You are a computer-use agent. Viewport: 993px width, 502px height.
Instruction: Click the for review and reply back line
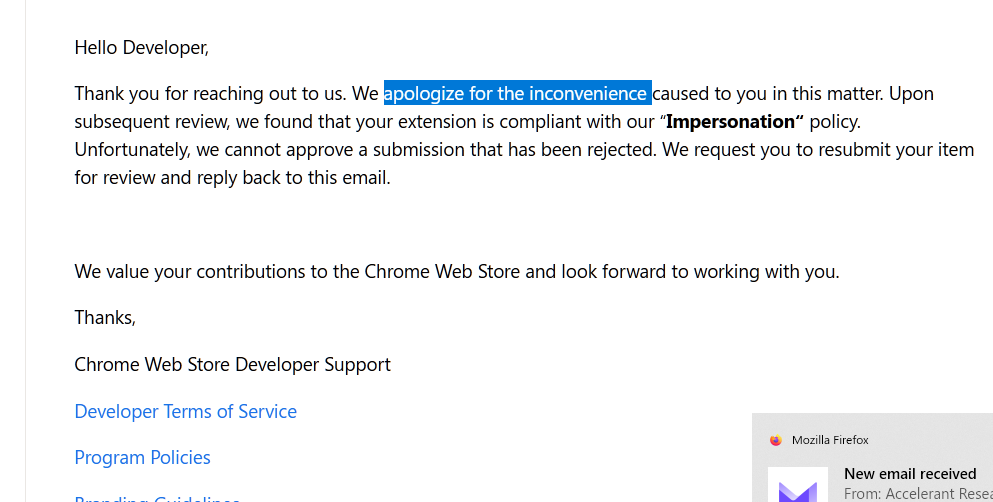point(232,178)
